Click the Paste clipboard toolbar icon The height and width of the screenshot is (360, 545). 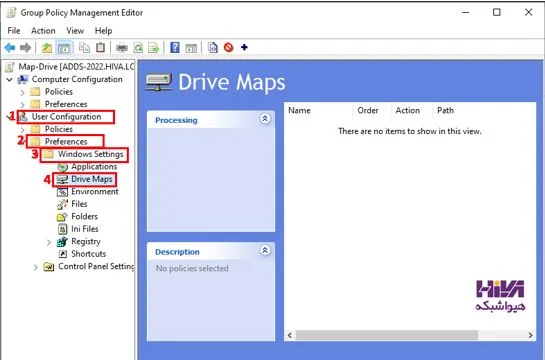(x=100, y=47)
